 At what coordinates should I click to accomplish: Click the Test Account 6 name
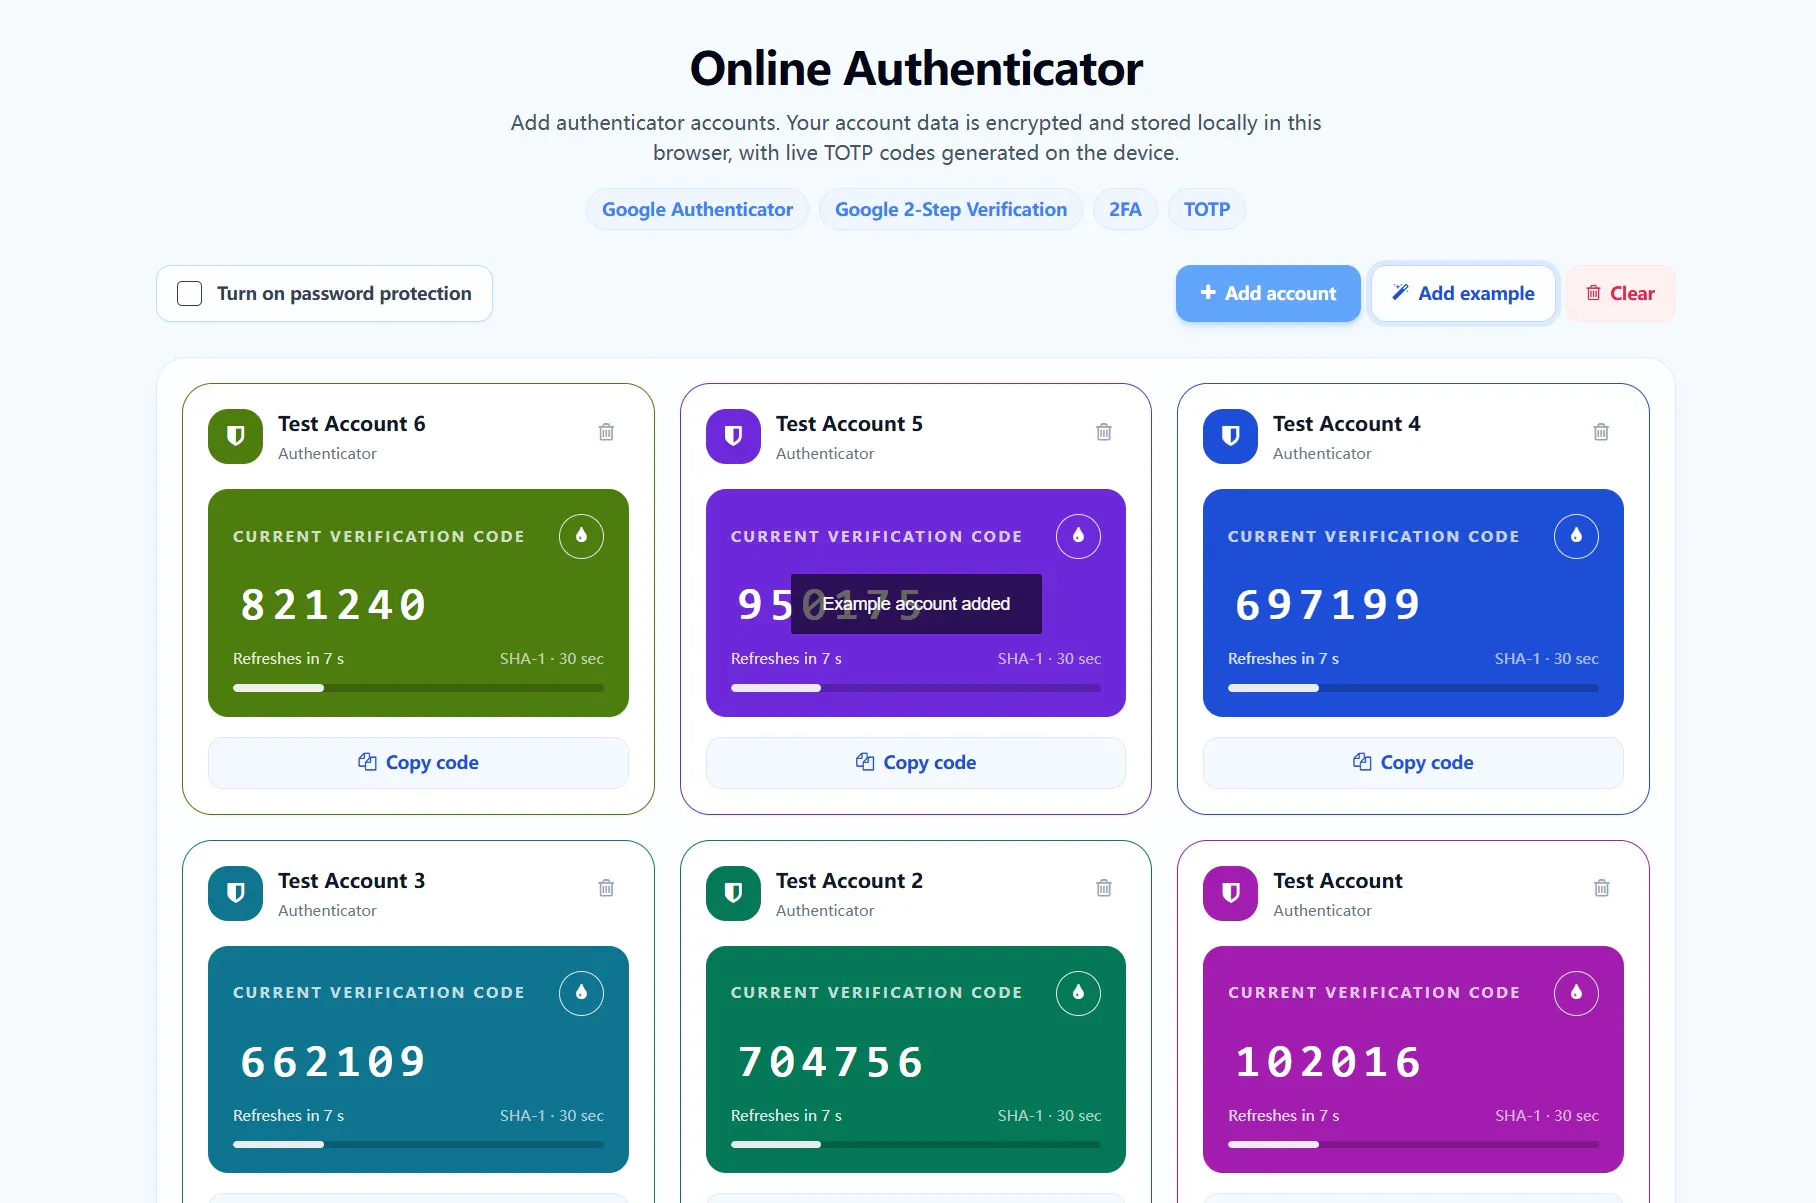click(x=352, y=424)
